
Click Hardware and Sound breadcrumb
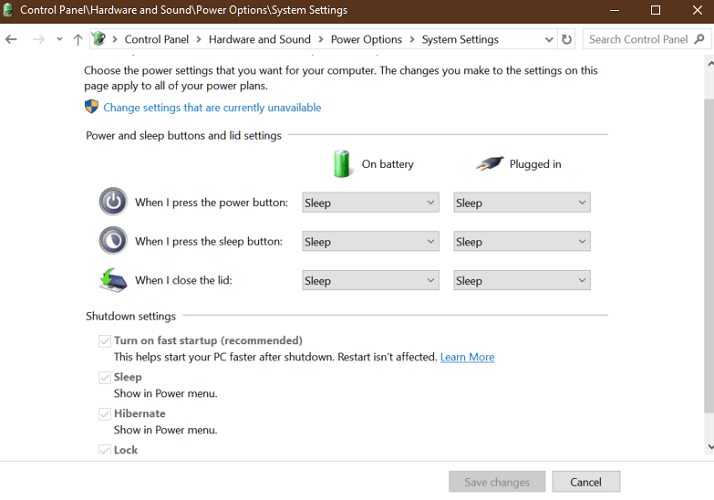point(259,39)
